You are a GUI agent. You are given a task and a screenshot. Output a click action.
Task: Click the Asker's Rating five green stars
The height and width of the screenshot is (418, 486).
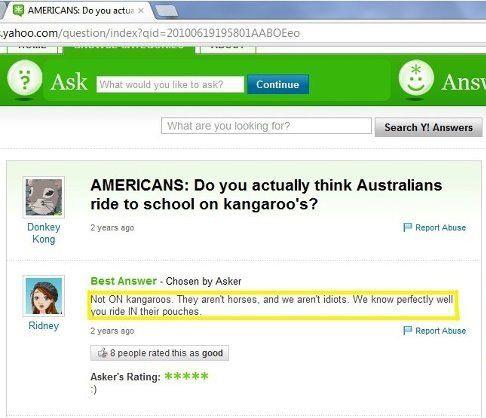186,376
